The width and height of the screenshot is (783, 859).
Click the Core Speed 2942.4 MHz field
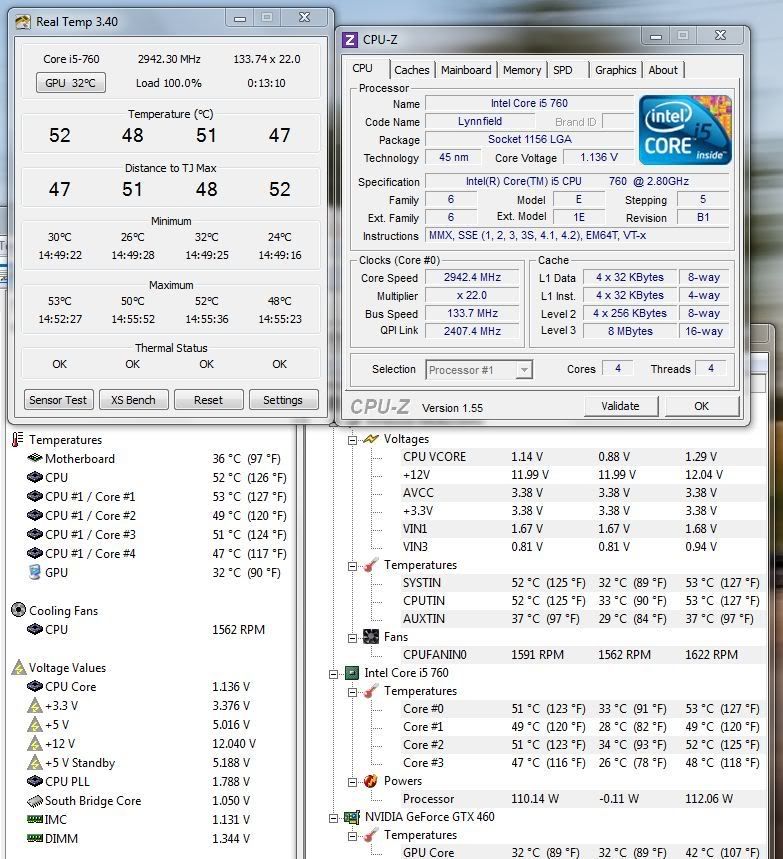coord(472,277)
